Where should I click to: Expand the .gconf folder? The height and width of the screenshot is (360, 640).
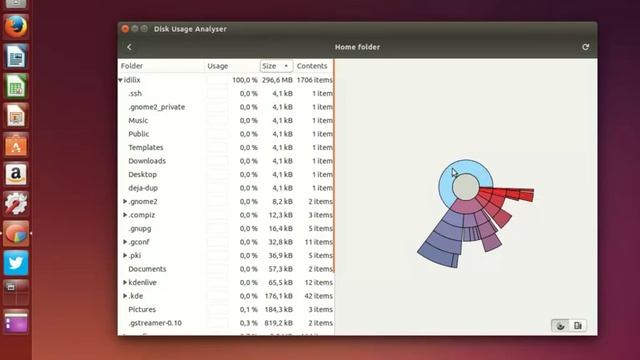(125, 242)
